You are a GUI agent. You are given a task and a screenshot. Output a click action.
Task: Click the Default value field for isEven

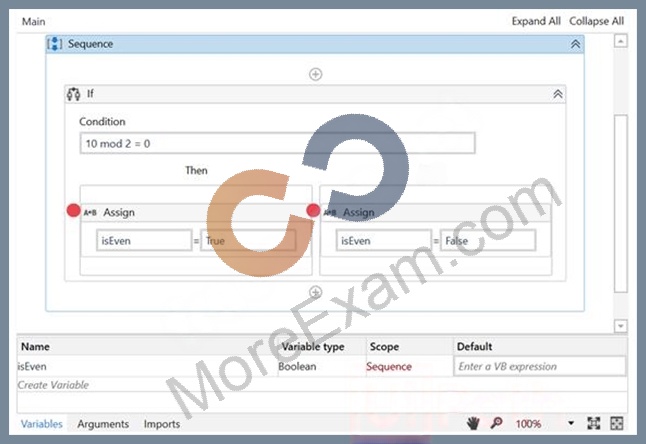540,366
